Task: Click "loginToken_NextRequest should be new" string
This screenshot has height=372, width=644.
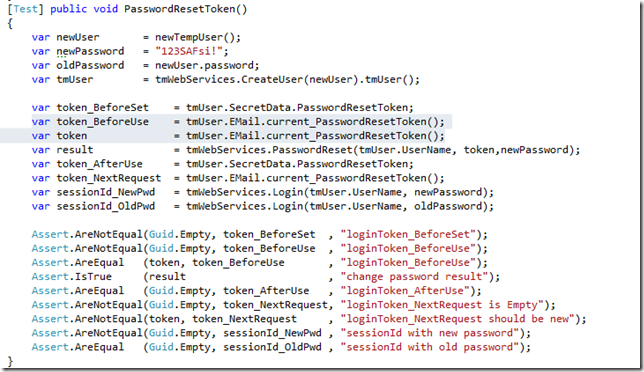Action: (x=457, y=319)
